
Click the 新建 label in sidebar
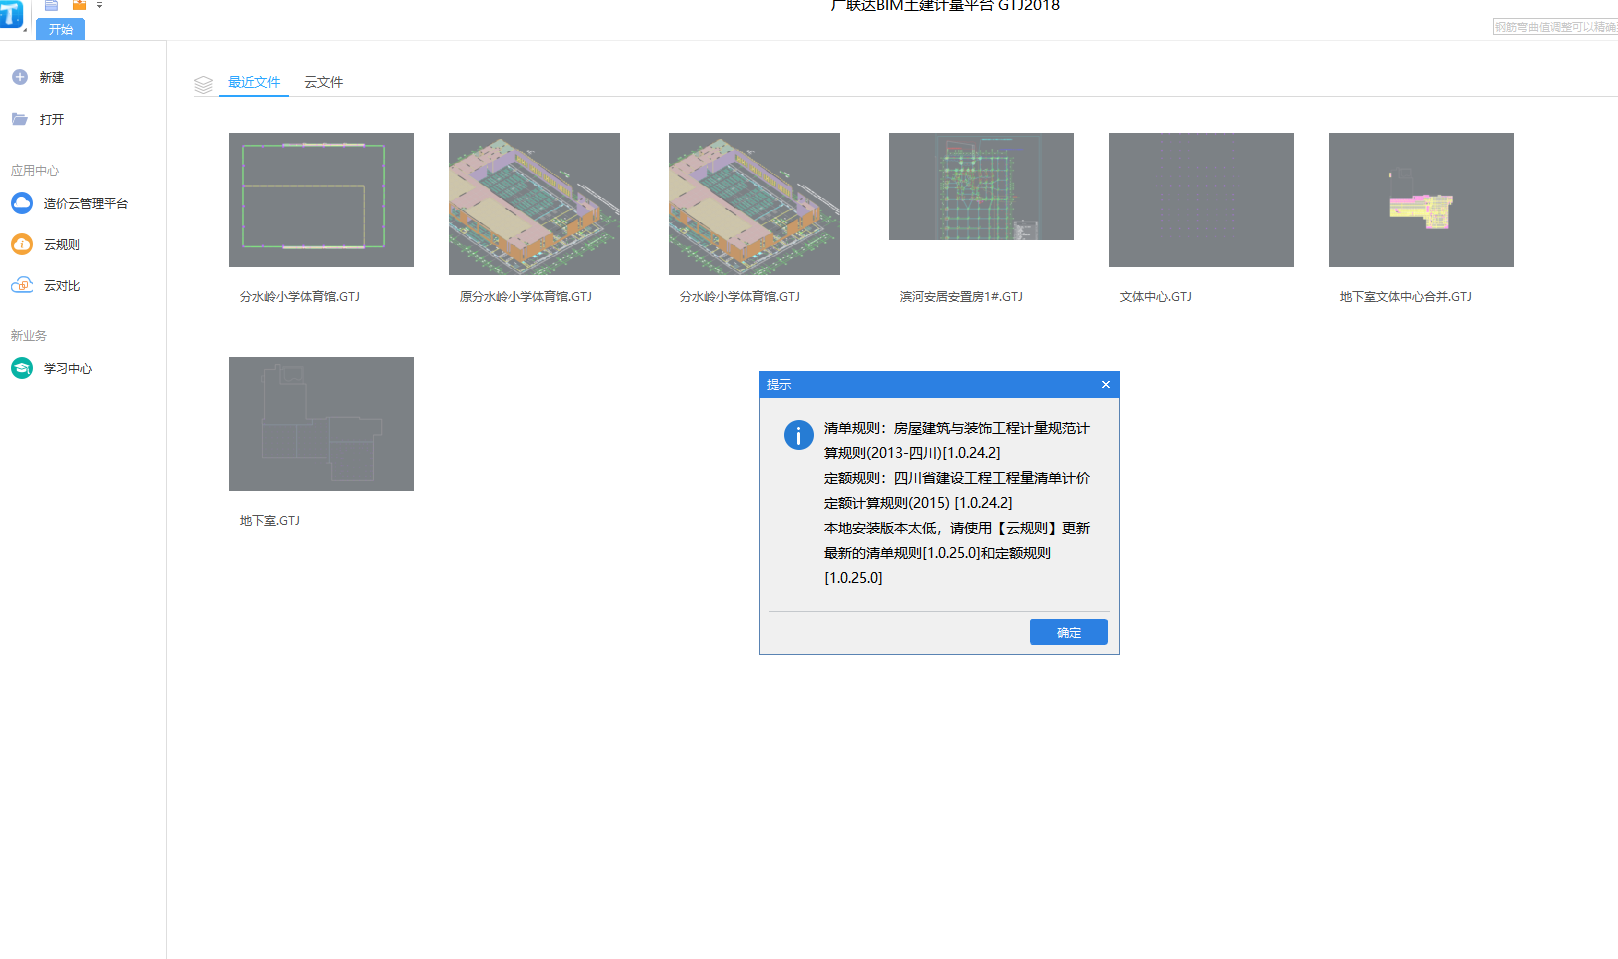(x=52, y=77)
